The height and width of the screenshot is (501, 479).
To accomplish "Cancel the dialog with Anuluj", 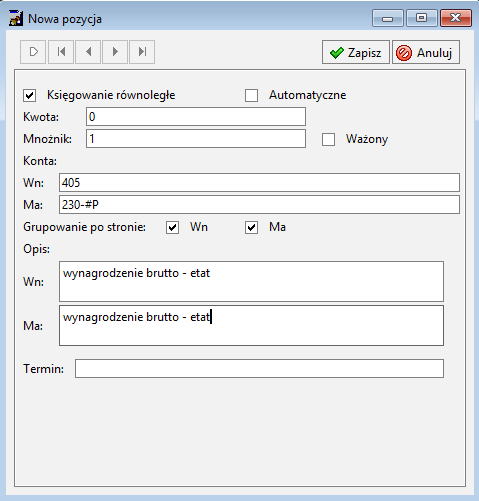I will [426, 52].
